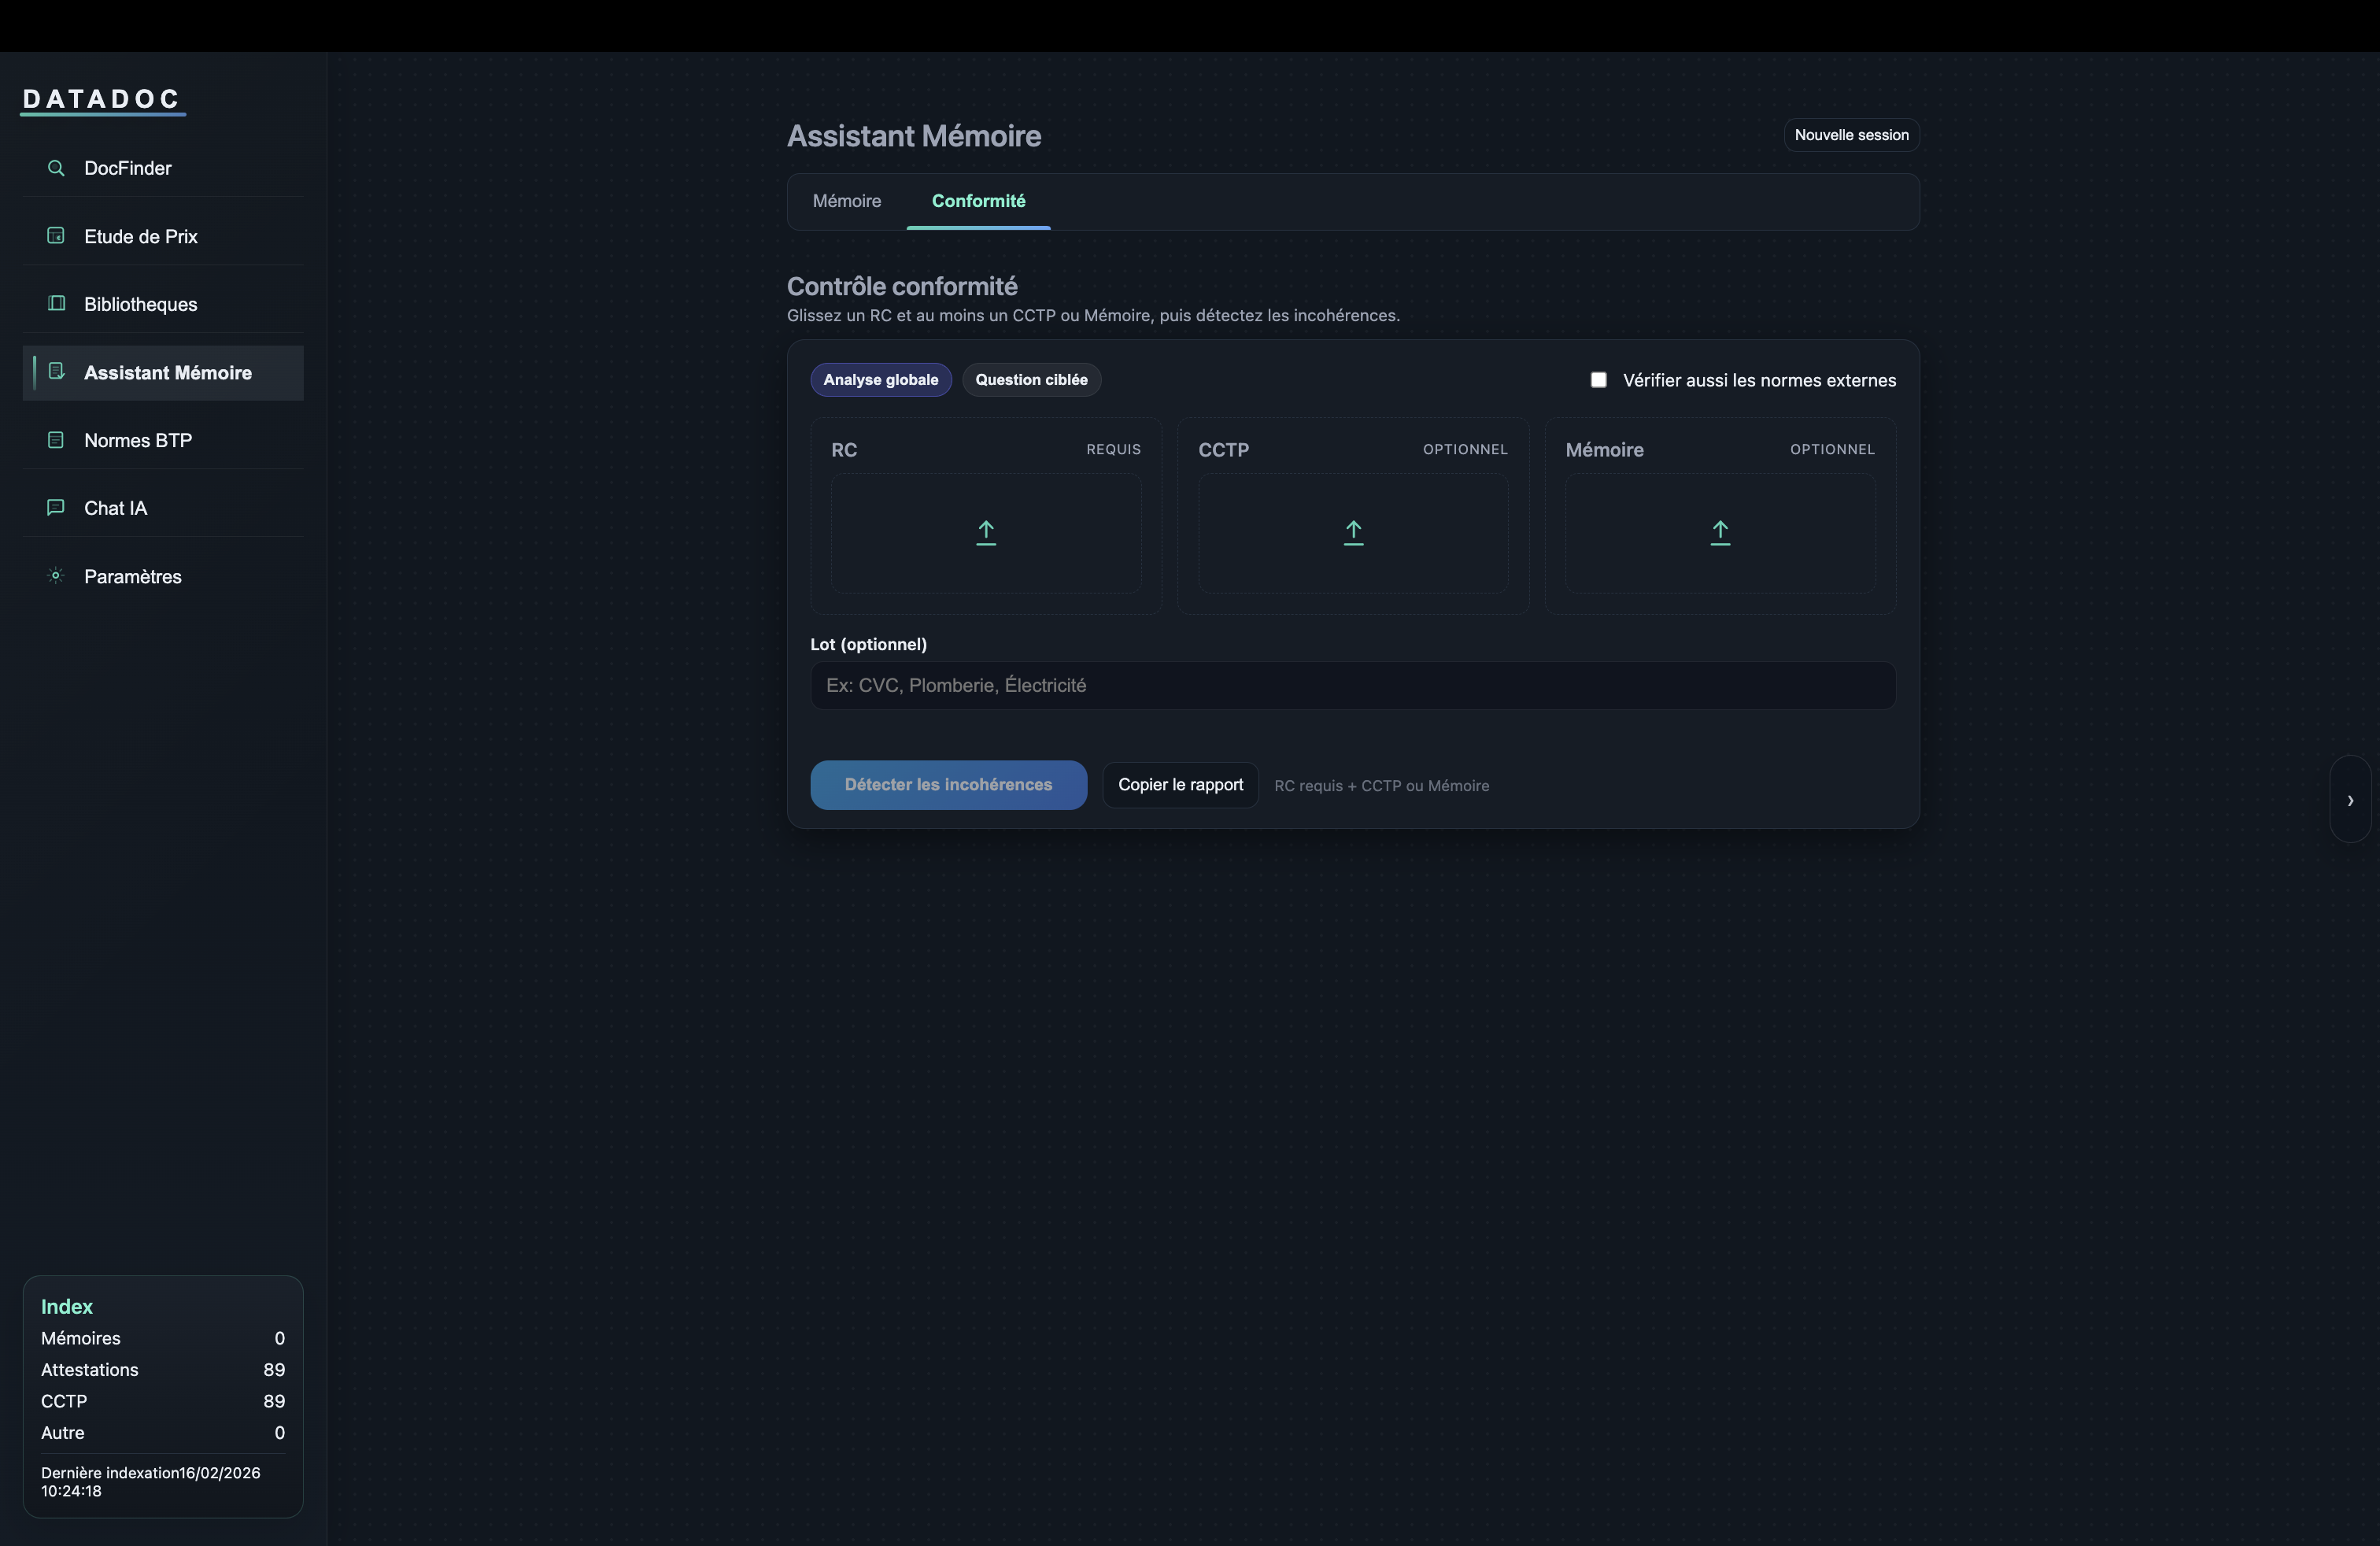Expand the right side panel chevron
Screen dimensions: 2380x1546
coord(2350,800)
